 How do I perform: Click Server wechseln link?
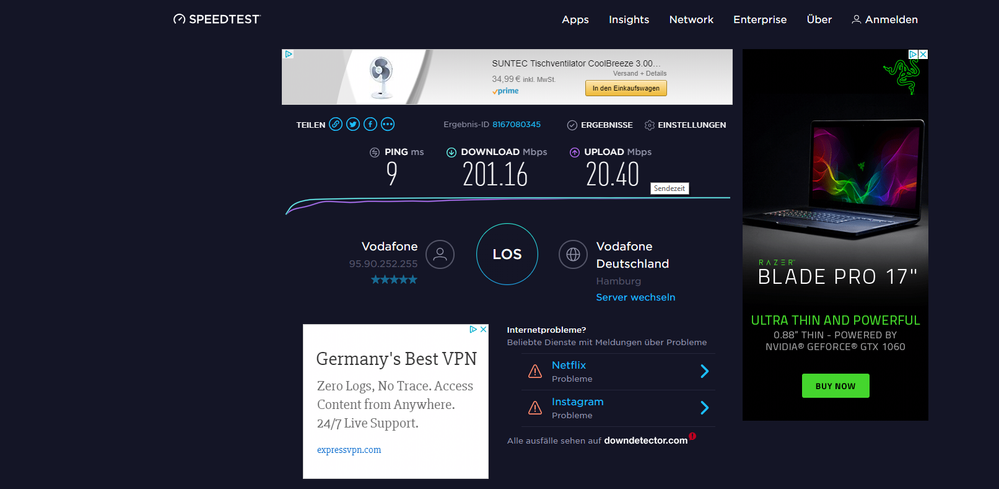coord(635,297)
